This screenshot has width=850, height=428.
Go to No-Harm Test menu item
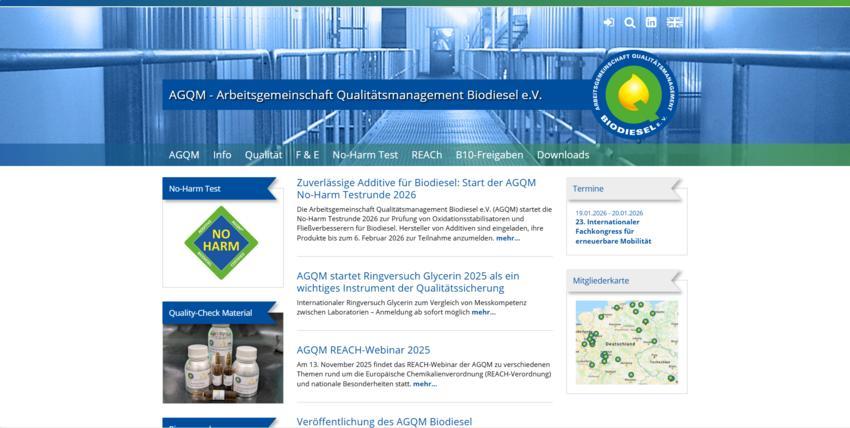coord(365,155)
